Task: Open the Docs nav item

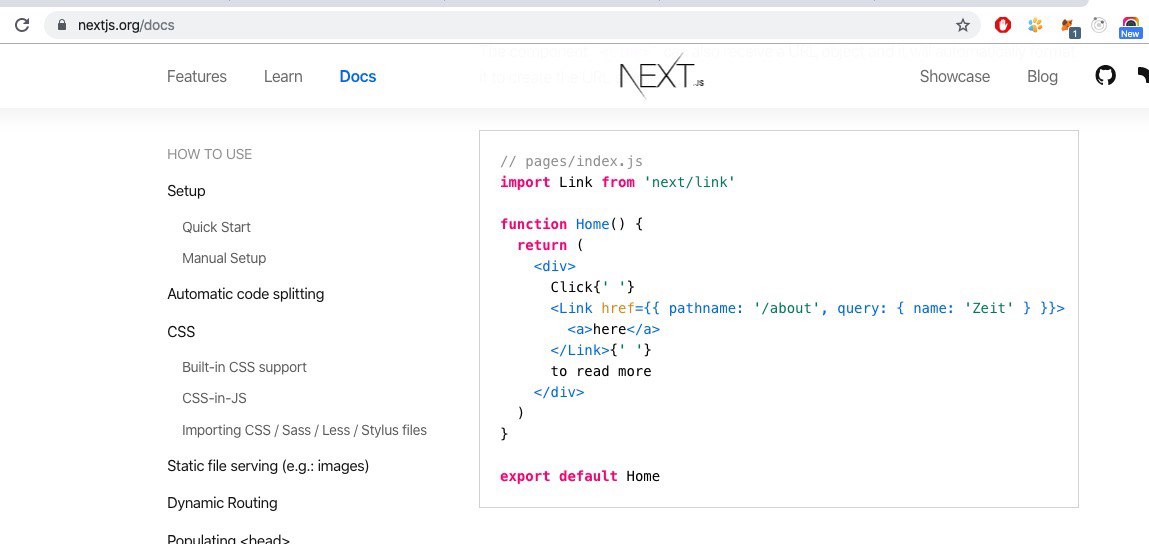Action: pos(358,76)
